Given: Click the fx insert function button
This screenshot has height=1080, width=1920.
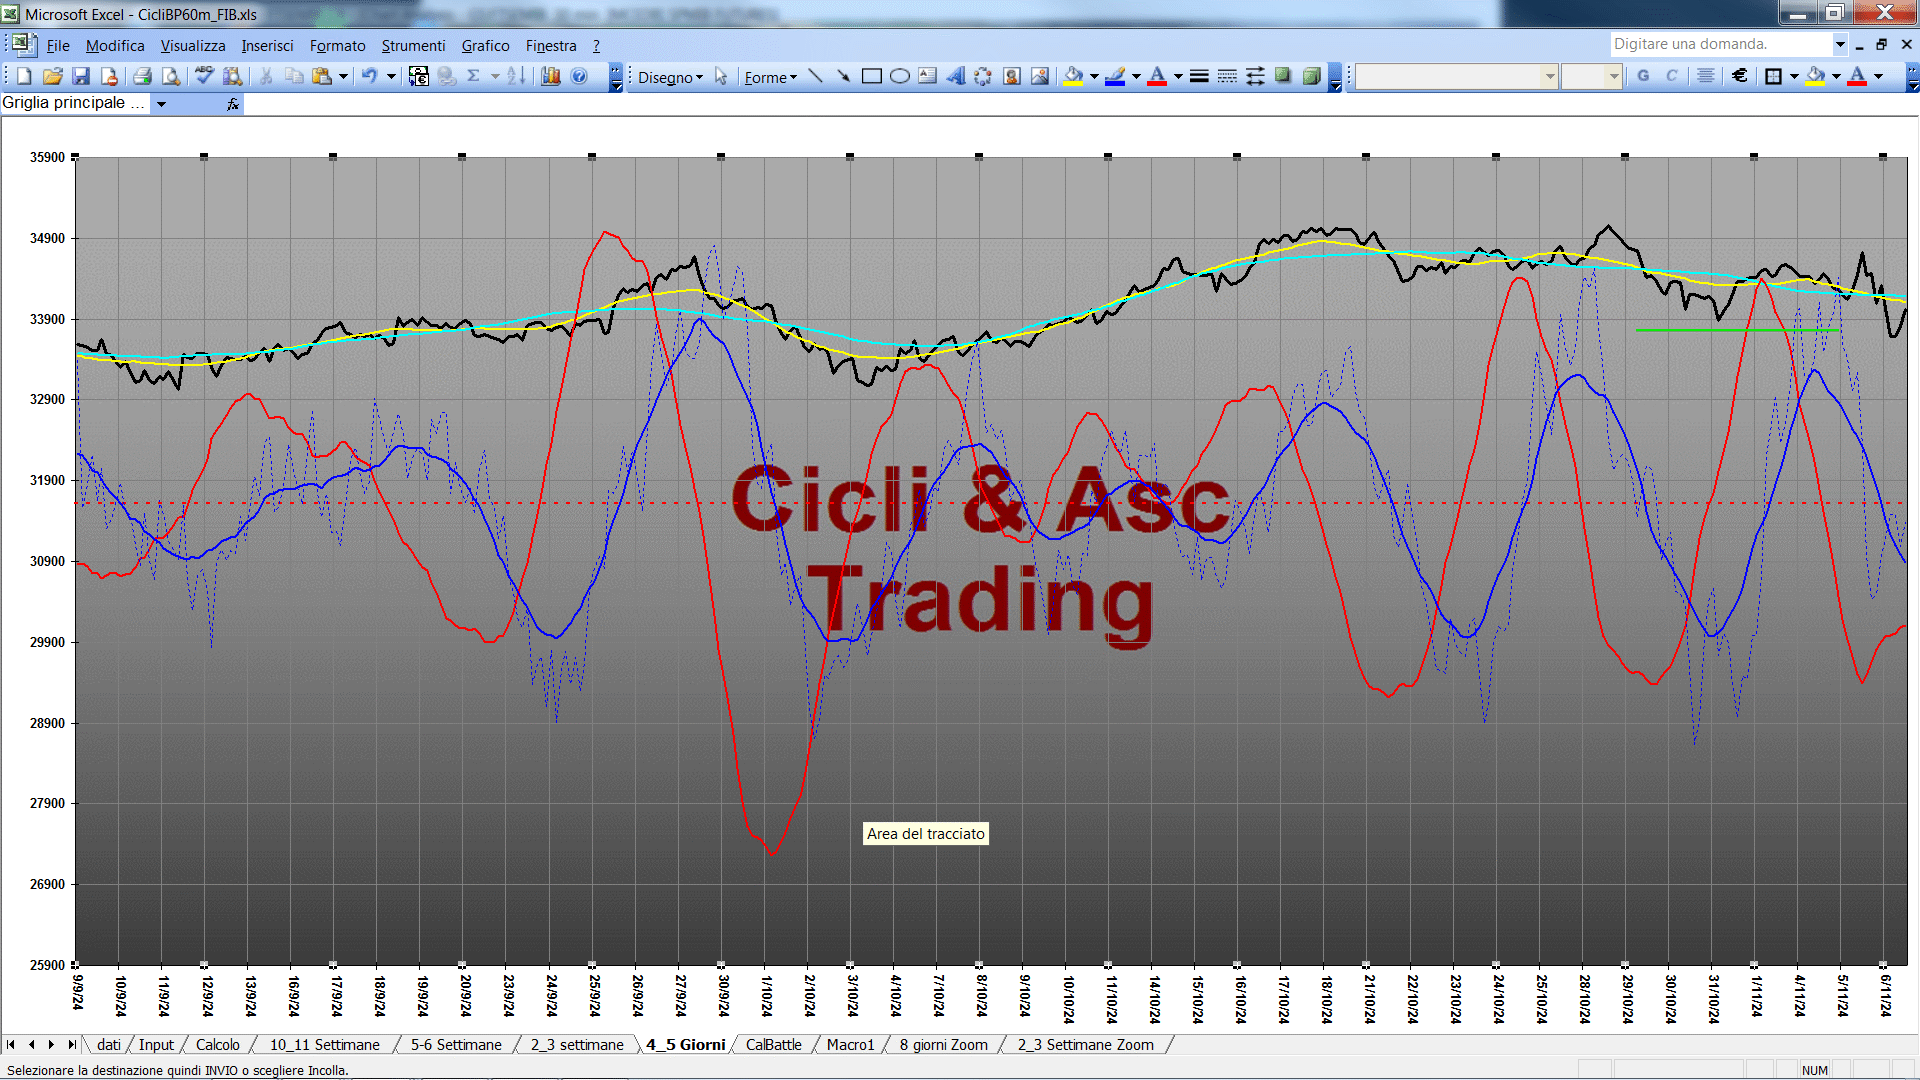Looking at the screenshot, I should click(x=233, y=104).
